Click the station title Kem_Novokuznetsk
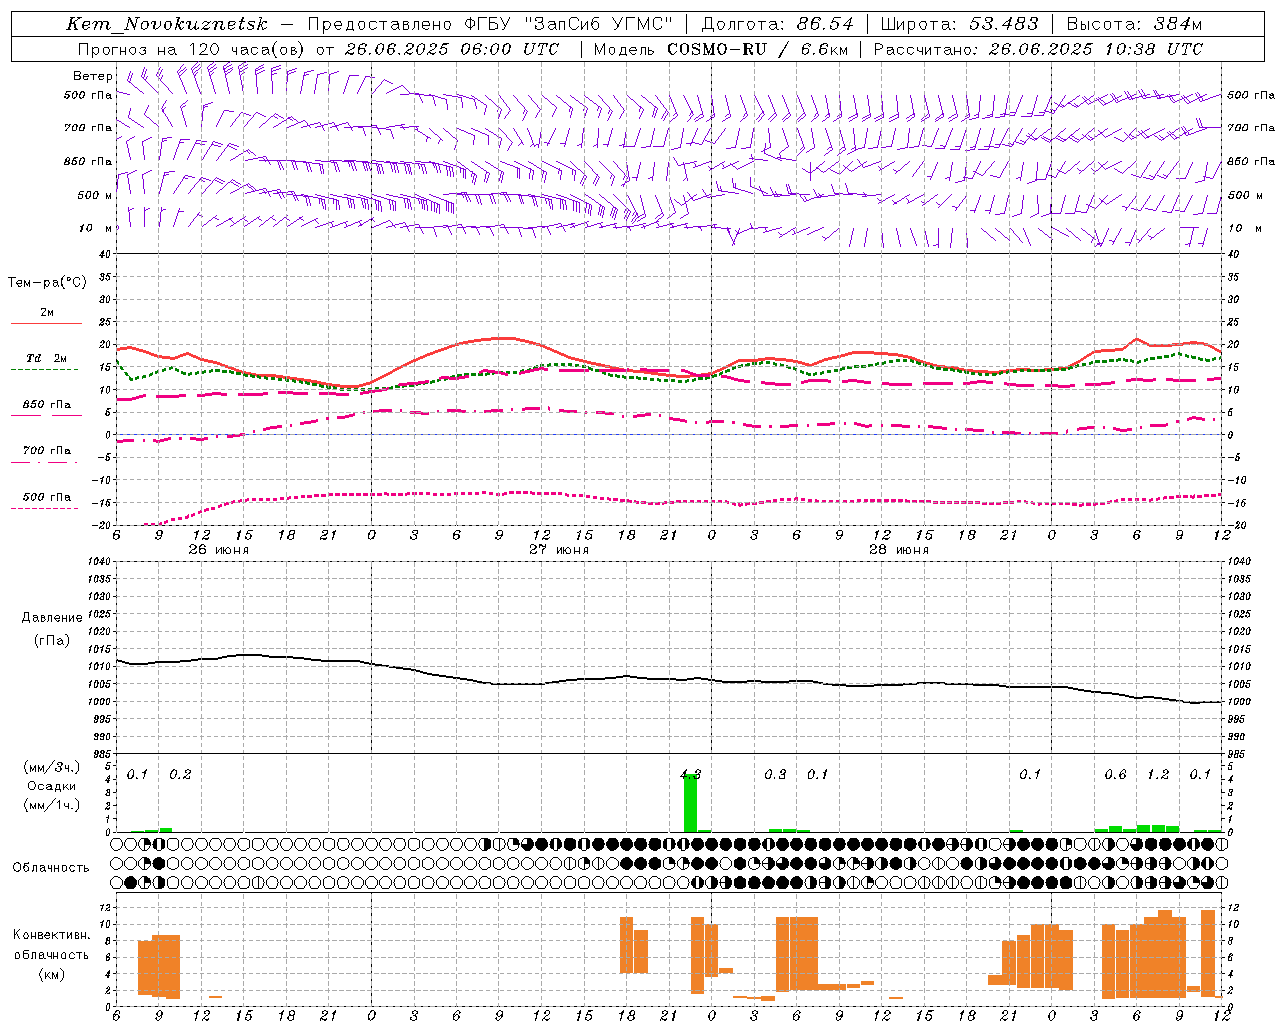Screen dimensions: 1280x1024 (167, 24)
